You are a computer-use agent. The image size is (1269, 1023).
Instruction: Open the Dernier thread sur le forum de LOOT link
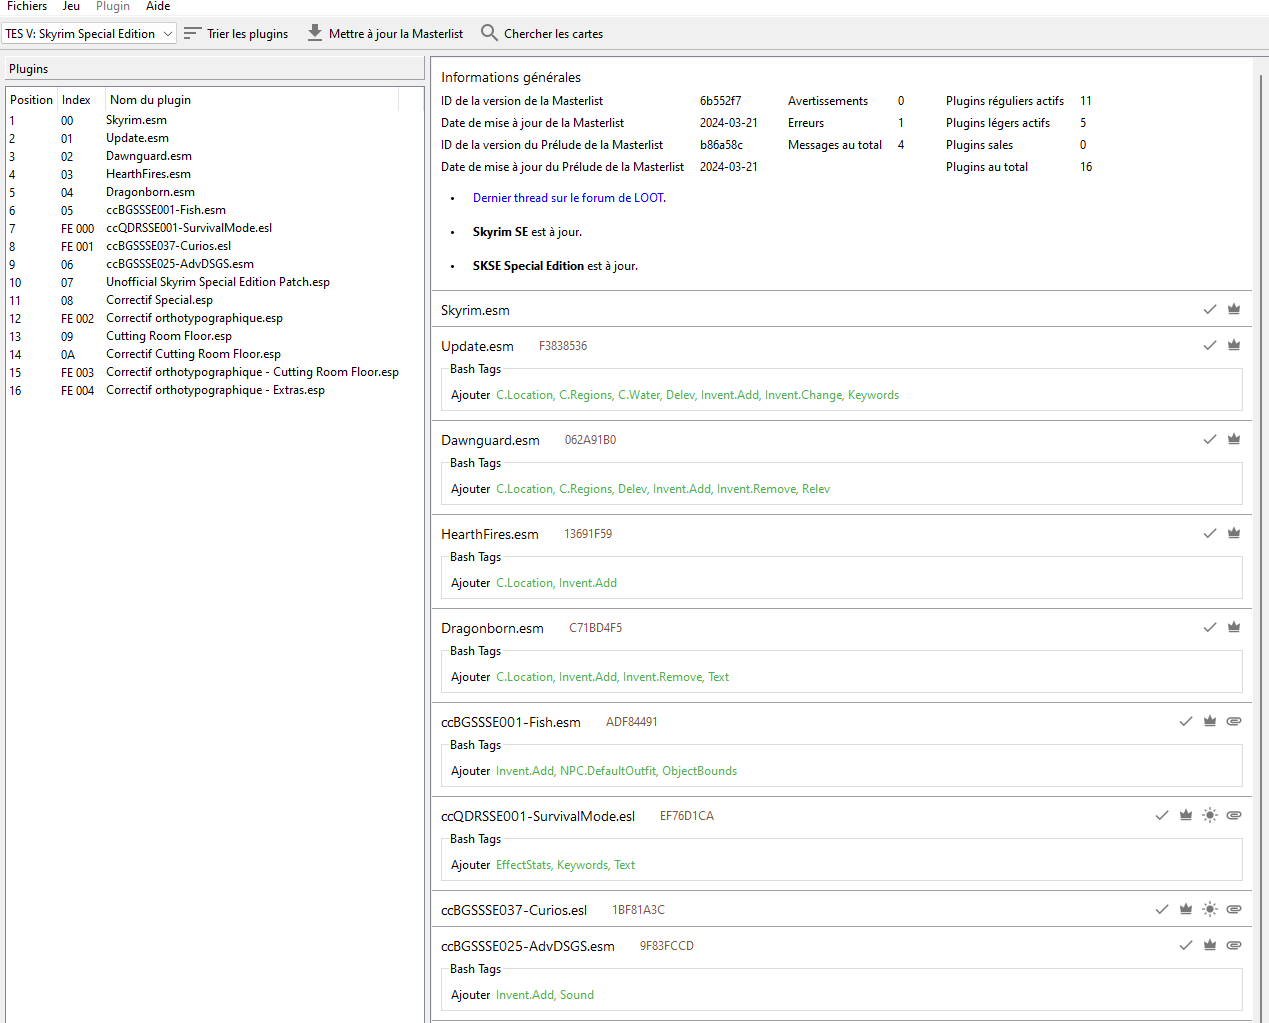(568, 198)
